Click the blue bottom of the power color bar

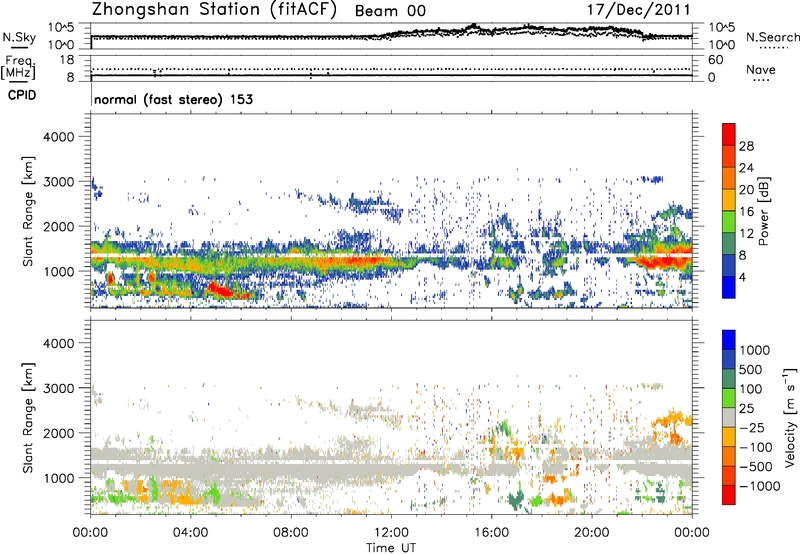coord(729,289)
